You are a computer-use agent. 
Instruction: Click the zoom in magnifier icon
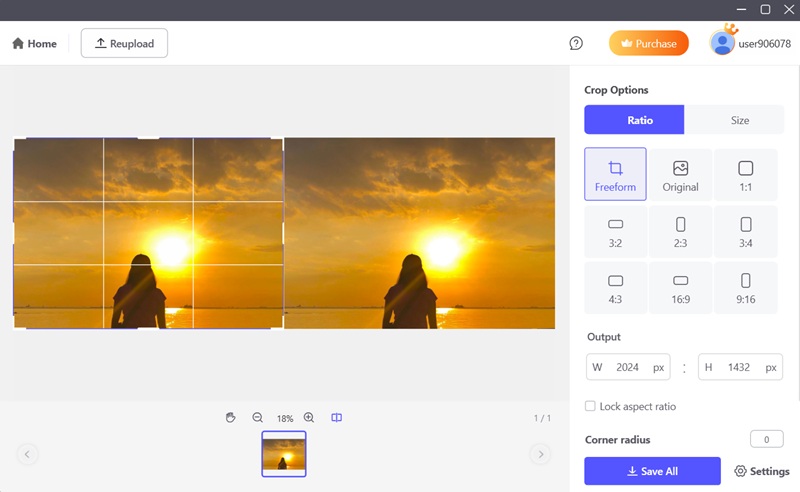309,417
